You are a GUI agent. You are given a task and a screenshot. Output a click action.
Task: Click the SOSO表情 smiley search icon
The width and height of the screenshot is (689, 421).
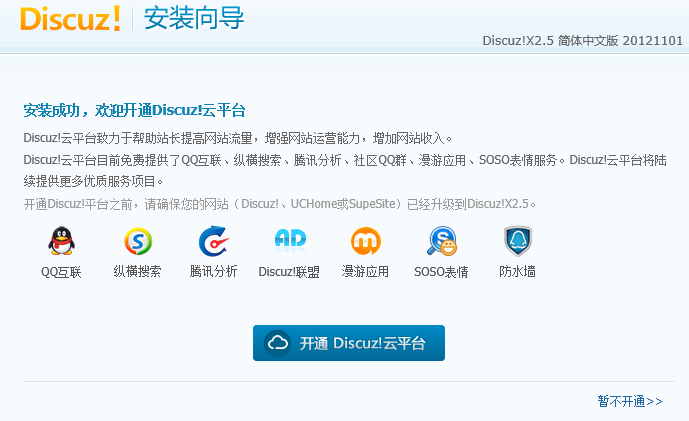(442, 241)
